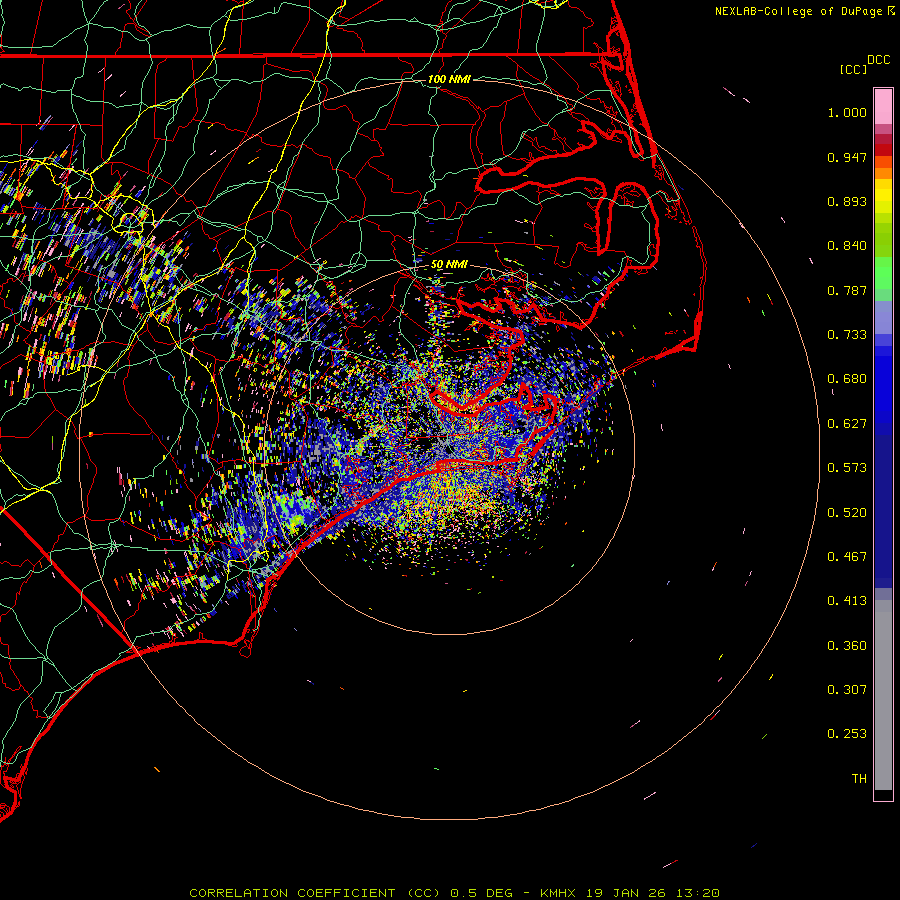Screen dimensions: 900x900
Task: Click the Correlation Coefficient KMHX caption text
Action: click(x=454, y=893)
